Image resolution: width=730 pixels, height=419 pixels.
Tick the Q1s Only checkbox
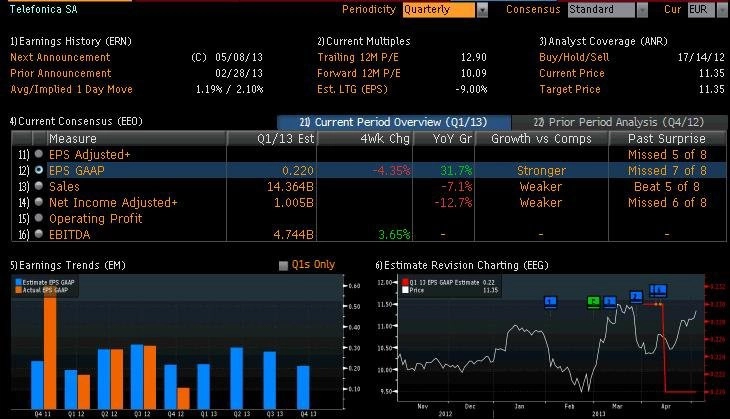283,265
